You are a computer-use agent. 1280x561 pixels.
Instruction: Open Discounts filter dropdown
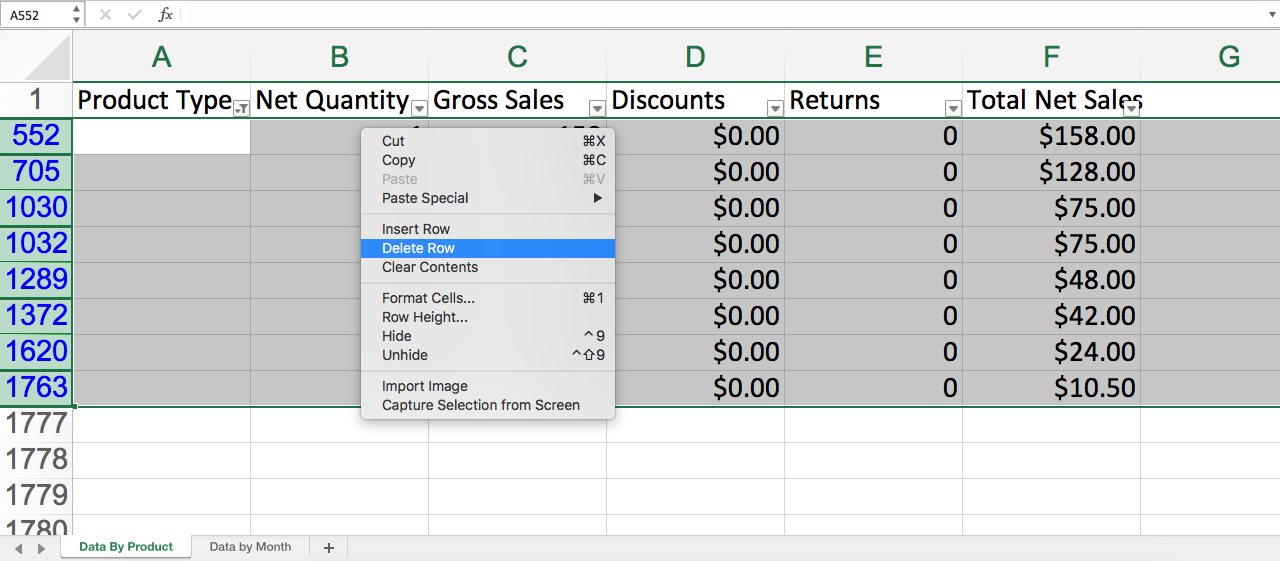tap(775, 108)
